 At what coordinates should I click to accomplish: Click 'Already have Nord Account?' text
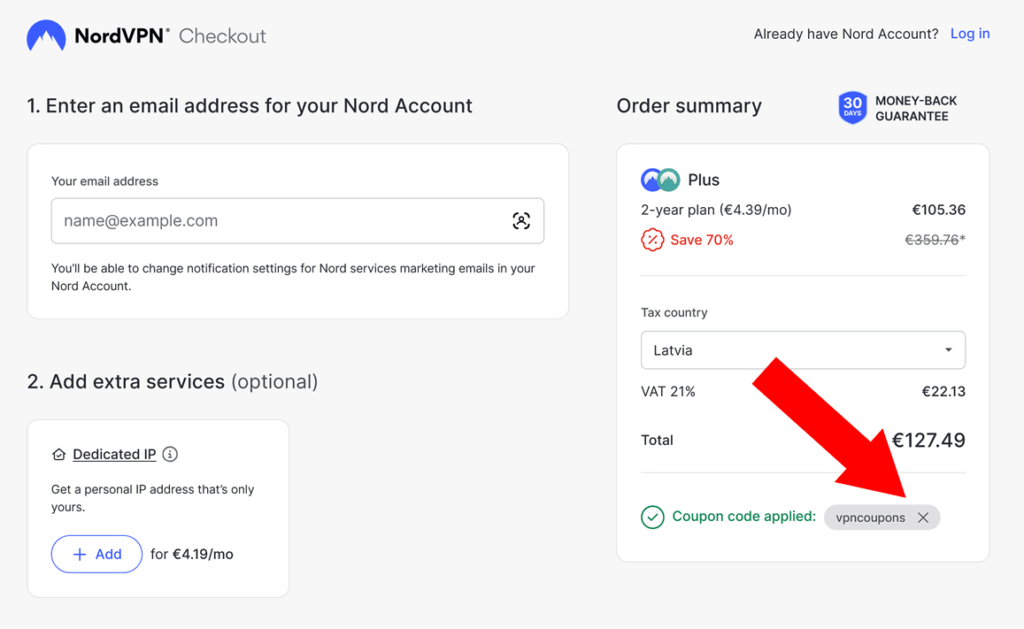(x=846, y=34)
